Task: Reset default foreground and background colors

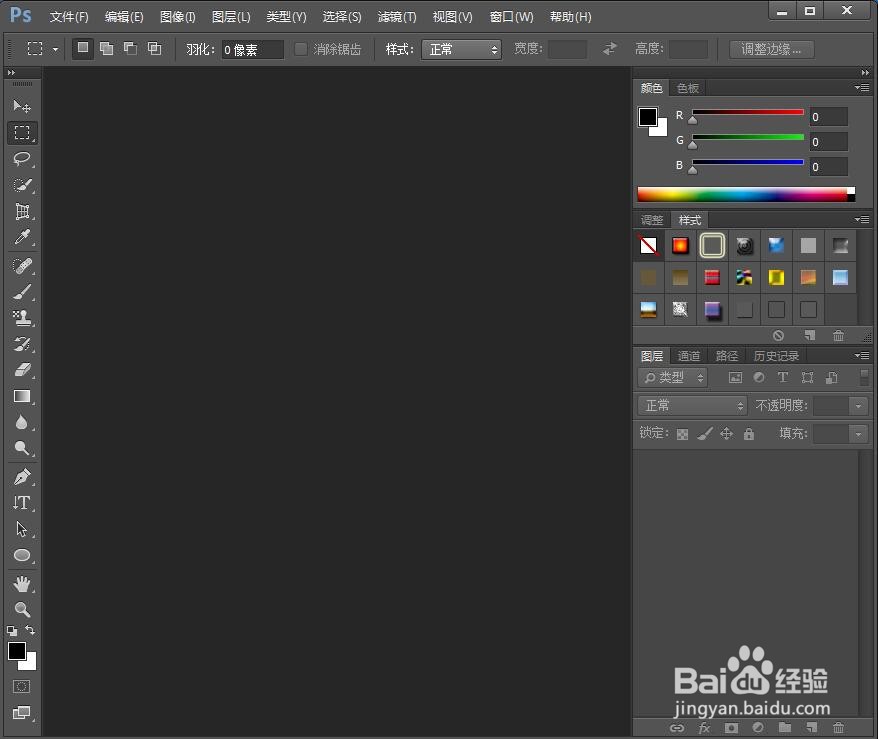Action: 12,631
